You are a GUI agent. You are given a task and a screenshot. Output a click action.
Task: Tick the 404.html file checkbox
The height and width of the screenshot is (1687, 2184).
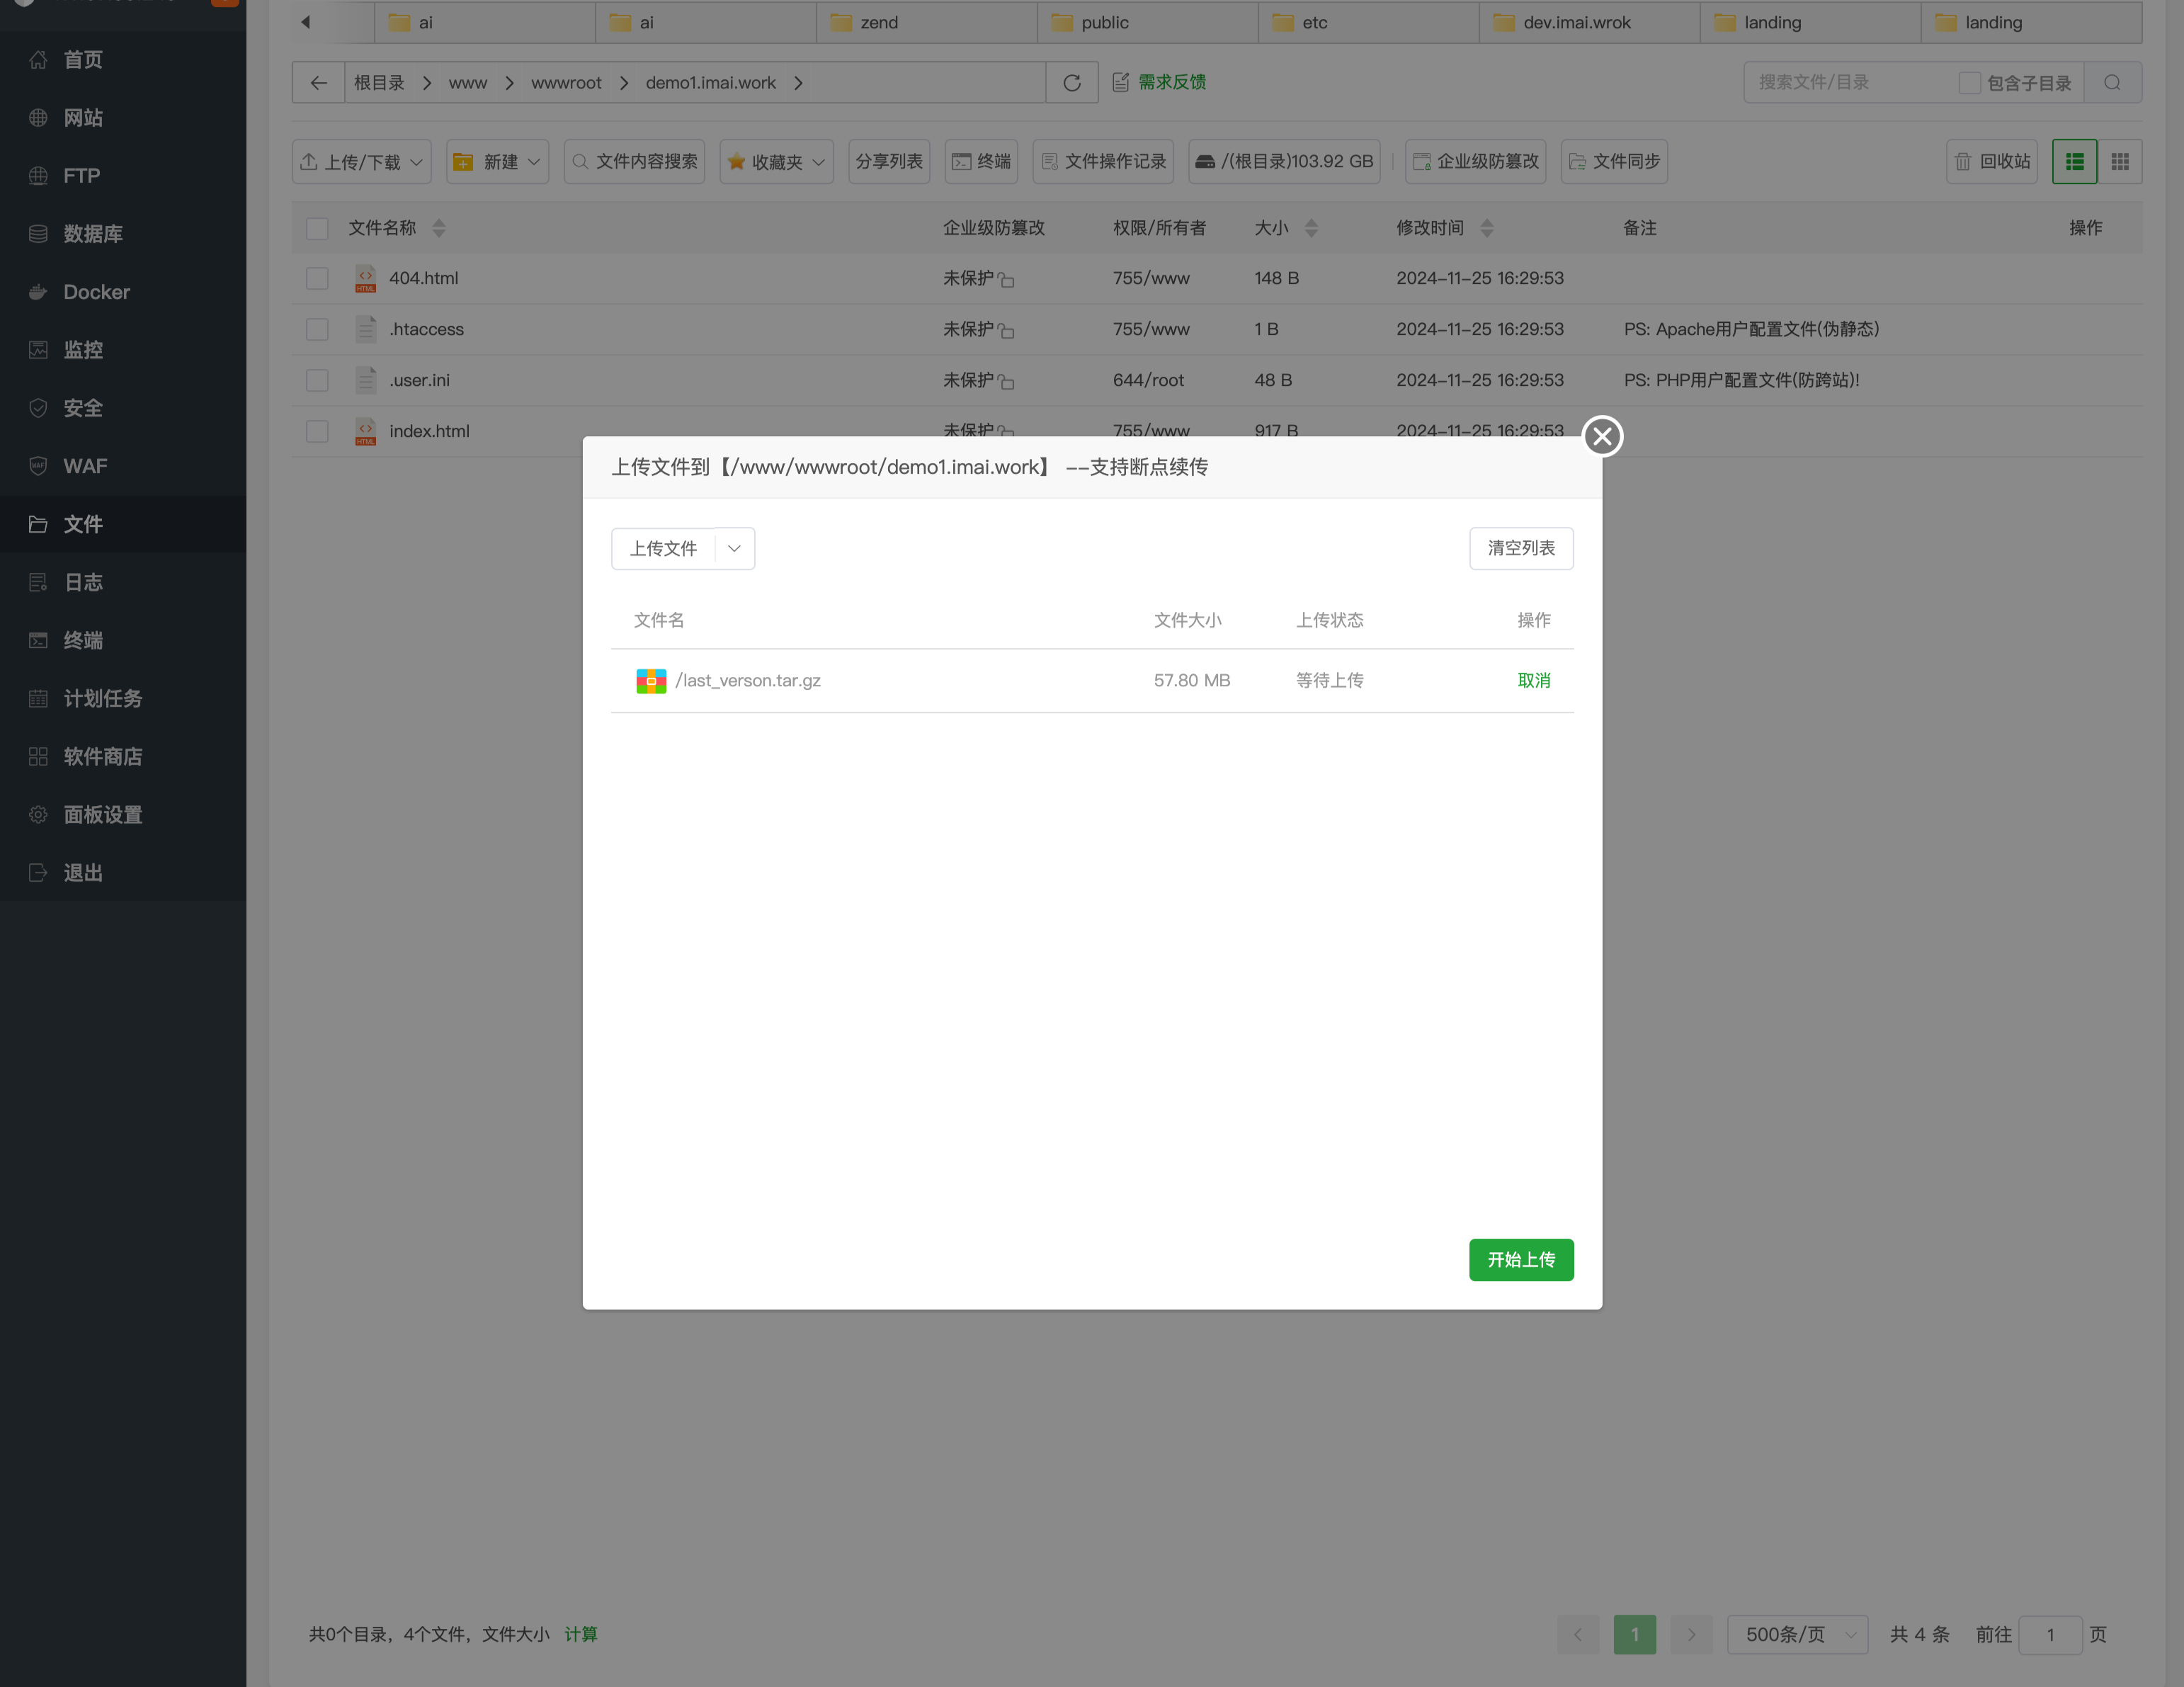(317, 278)
